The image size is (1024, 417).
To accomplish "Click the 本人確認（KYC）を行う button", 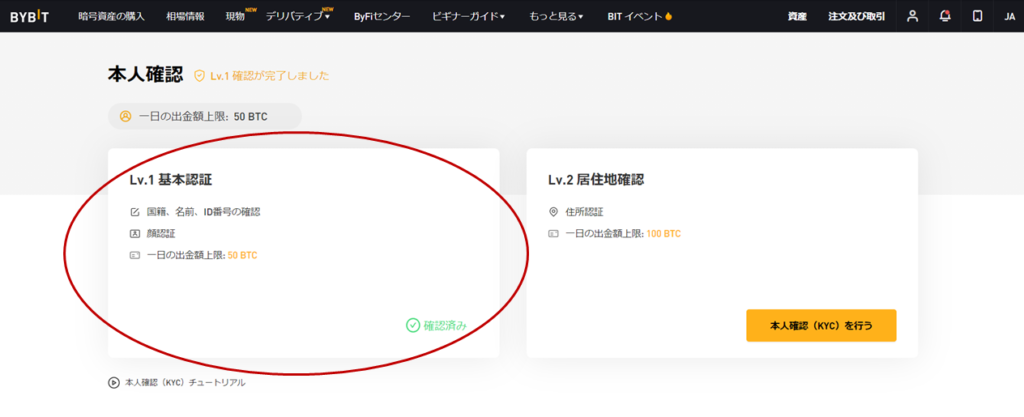I will click(822, 325).
